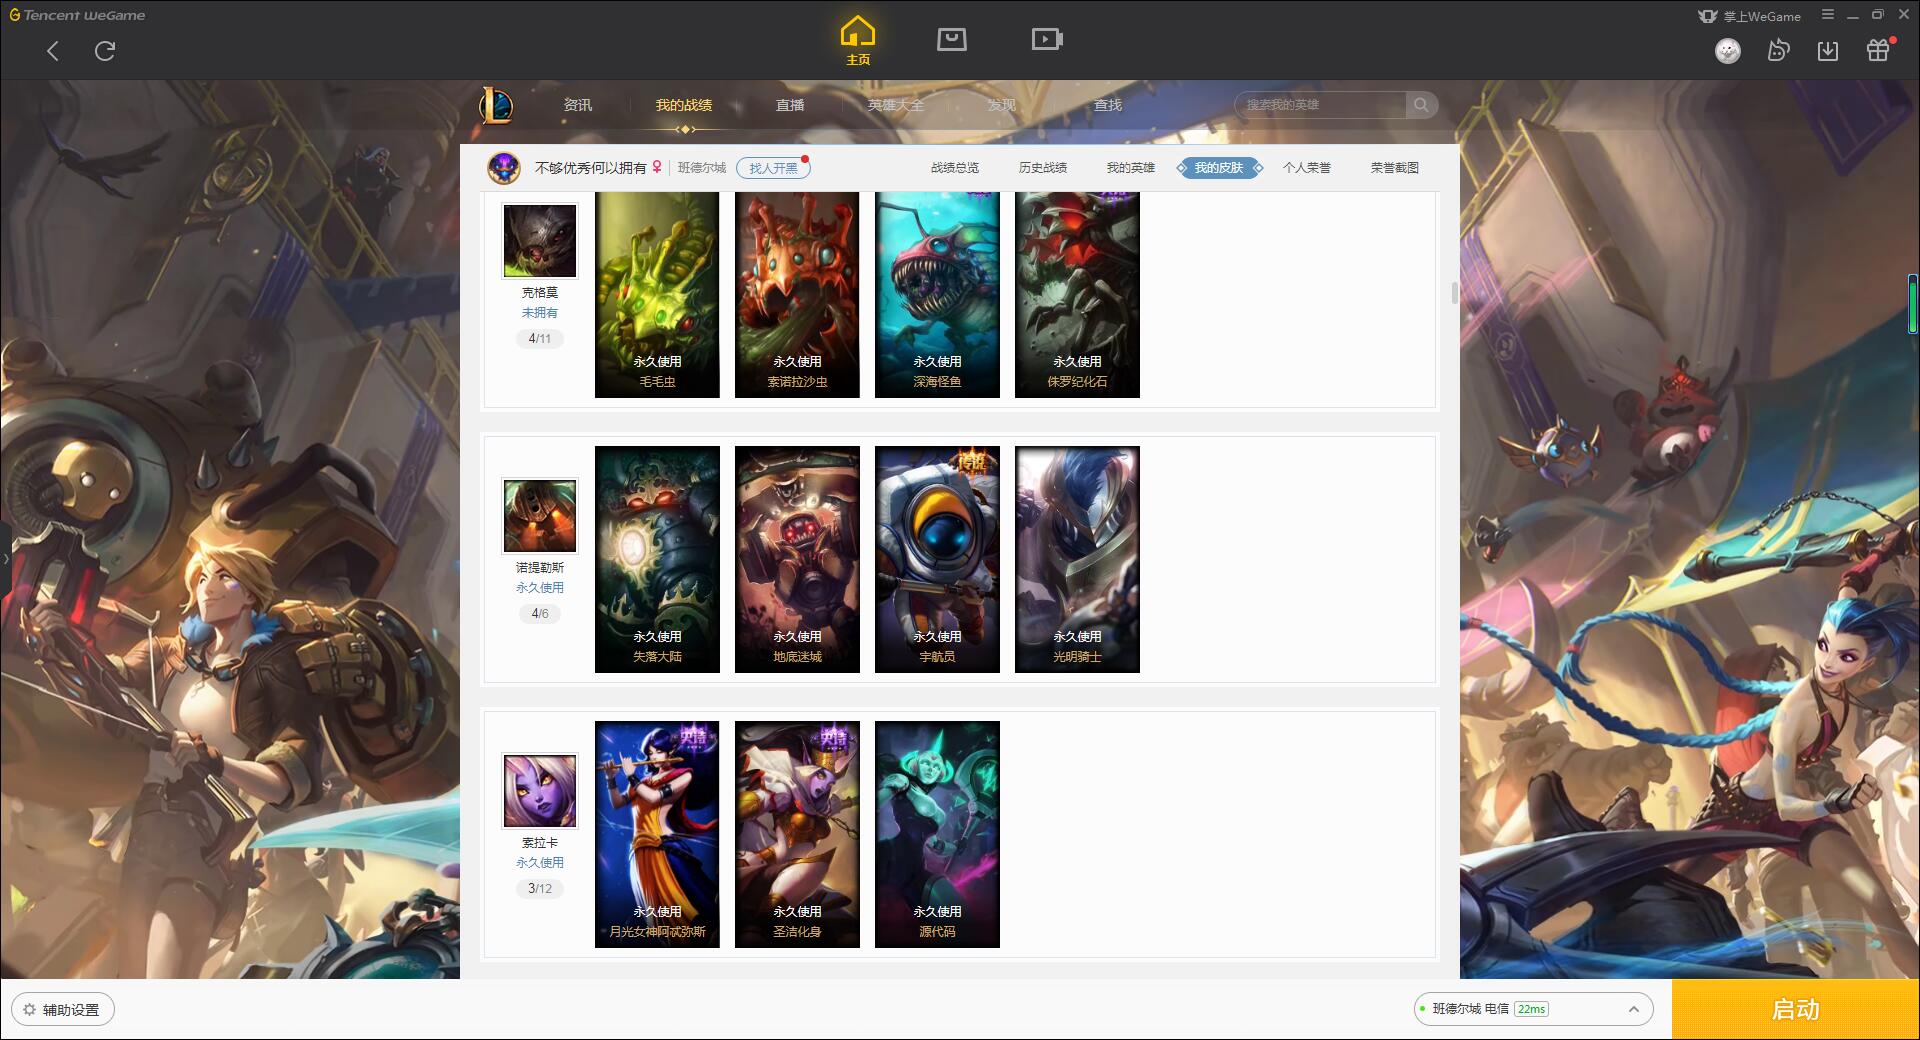Open the 光明骑士 skin card
1920x1040 pixels.
[x=1077, y=559]
